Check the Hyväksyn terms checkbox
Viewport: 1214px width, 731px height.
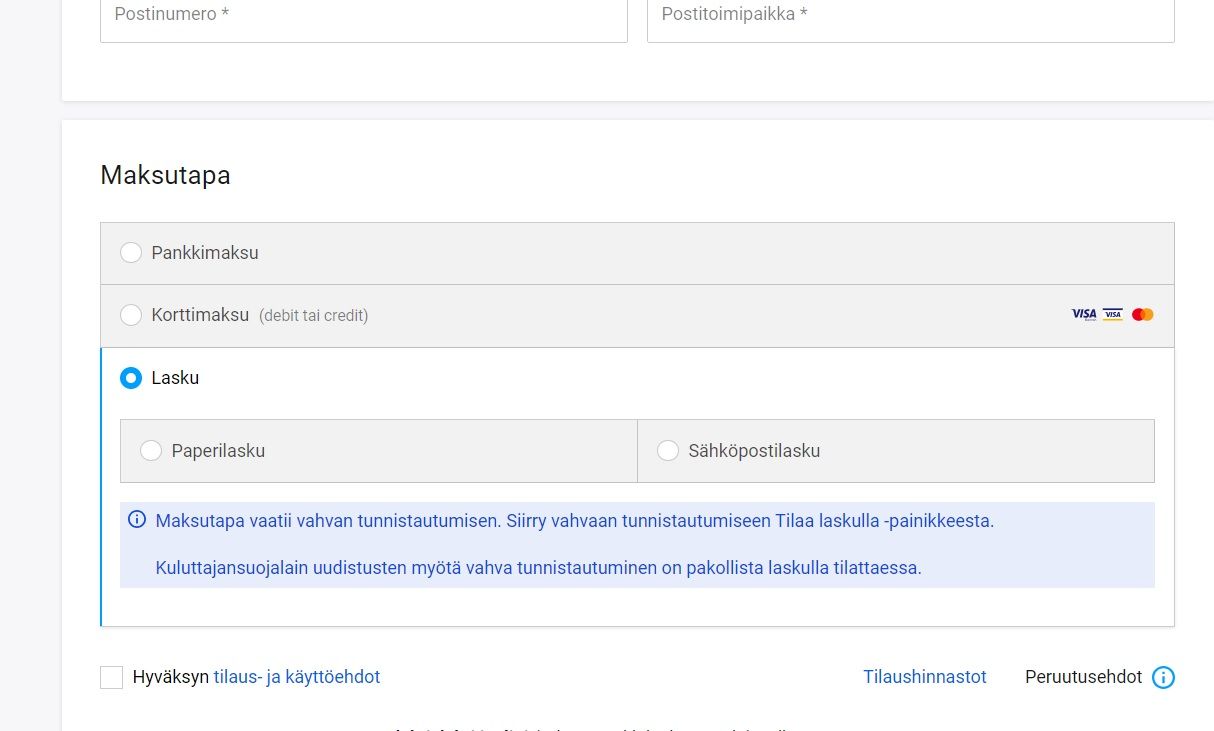click(x=111, y=677)
